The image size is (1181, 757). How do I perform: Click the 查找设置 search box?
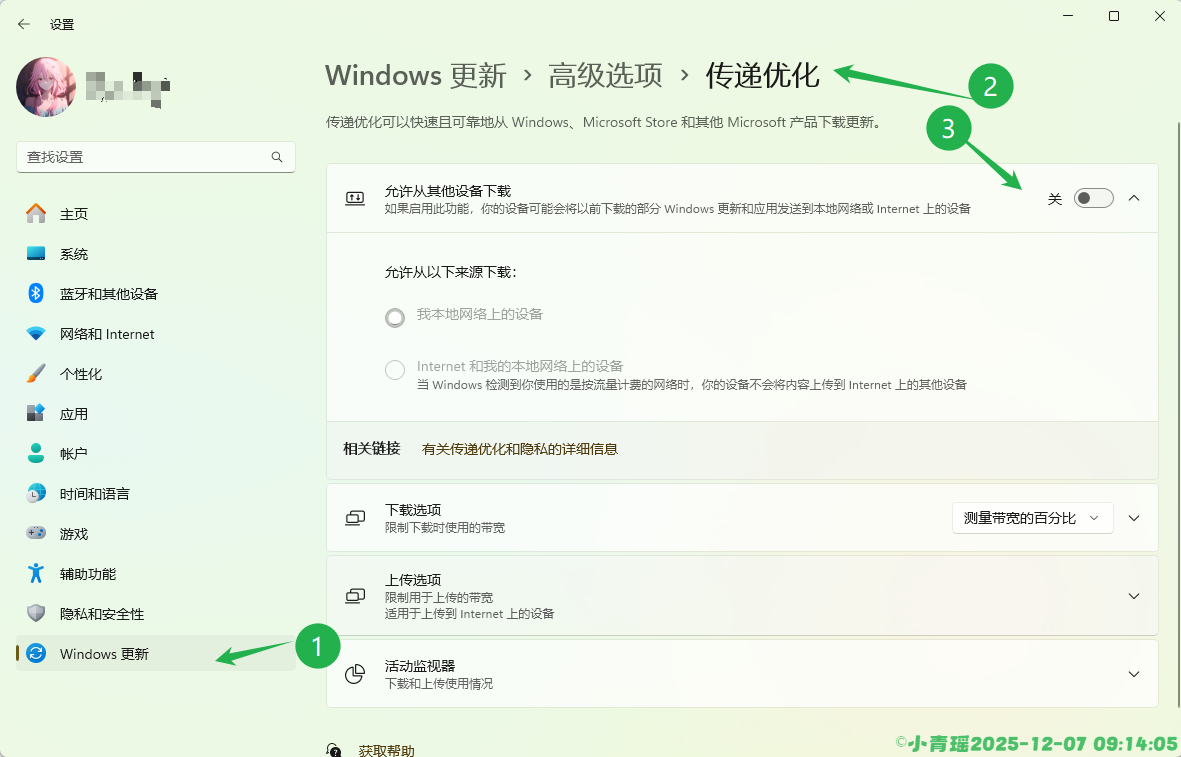[x=145, y=157]
